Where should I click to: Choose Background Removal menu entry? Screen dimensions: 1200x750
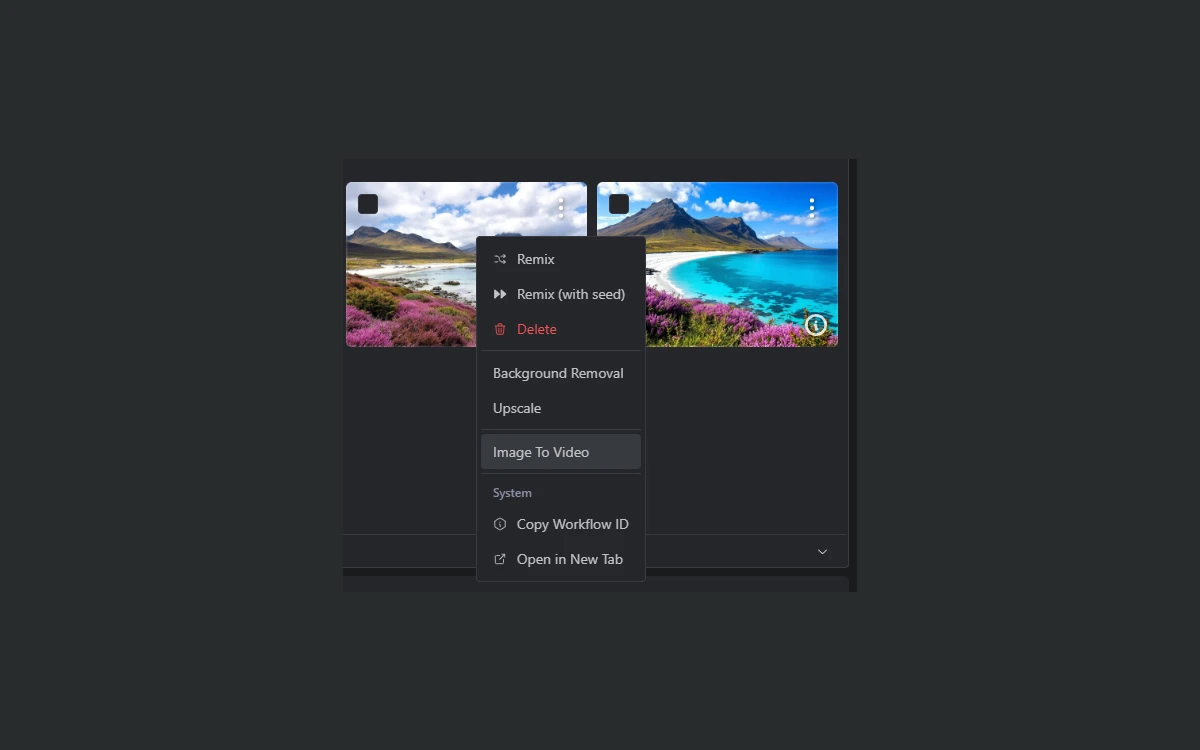(561, 373)
